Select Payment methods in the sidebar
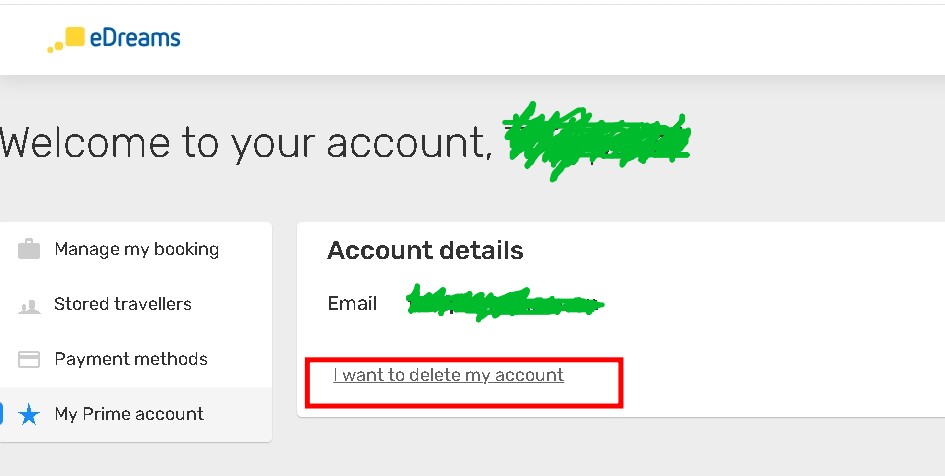Screen dimensions: 945x476 tap(131, 359)
